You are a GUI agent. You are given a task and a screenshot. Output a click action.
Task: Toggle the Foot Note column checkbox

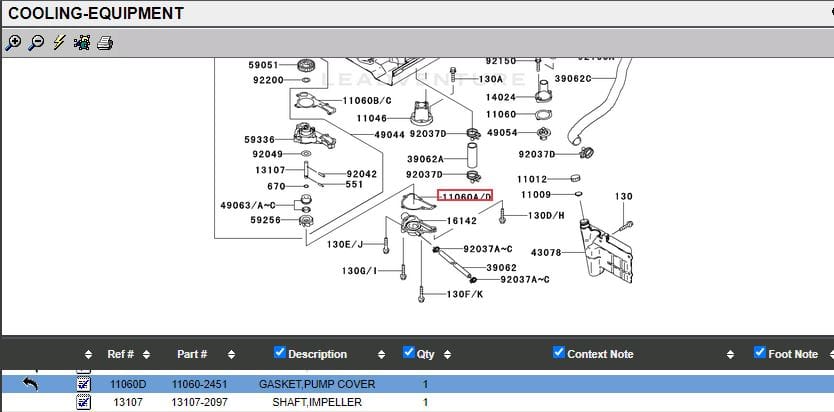point(760,353)
